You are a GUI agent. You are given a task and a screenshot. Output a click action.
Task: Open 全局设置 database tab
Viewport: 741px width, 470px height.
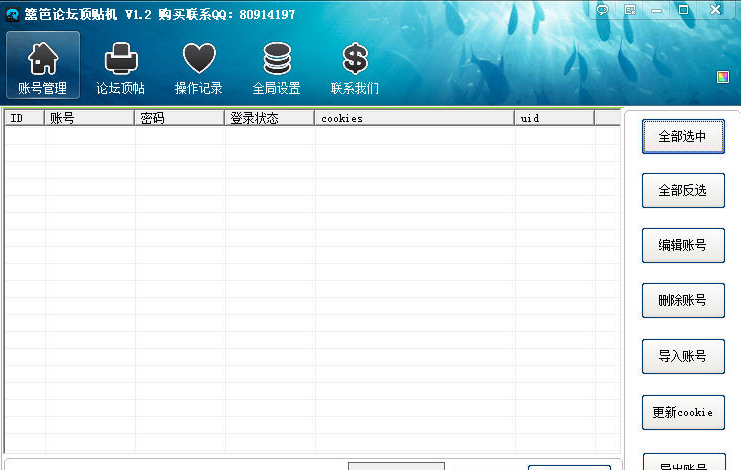[276, 68]
